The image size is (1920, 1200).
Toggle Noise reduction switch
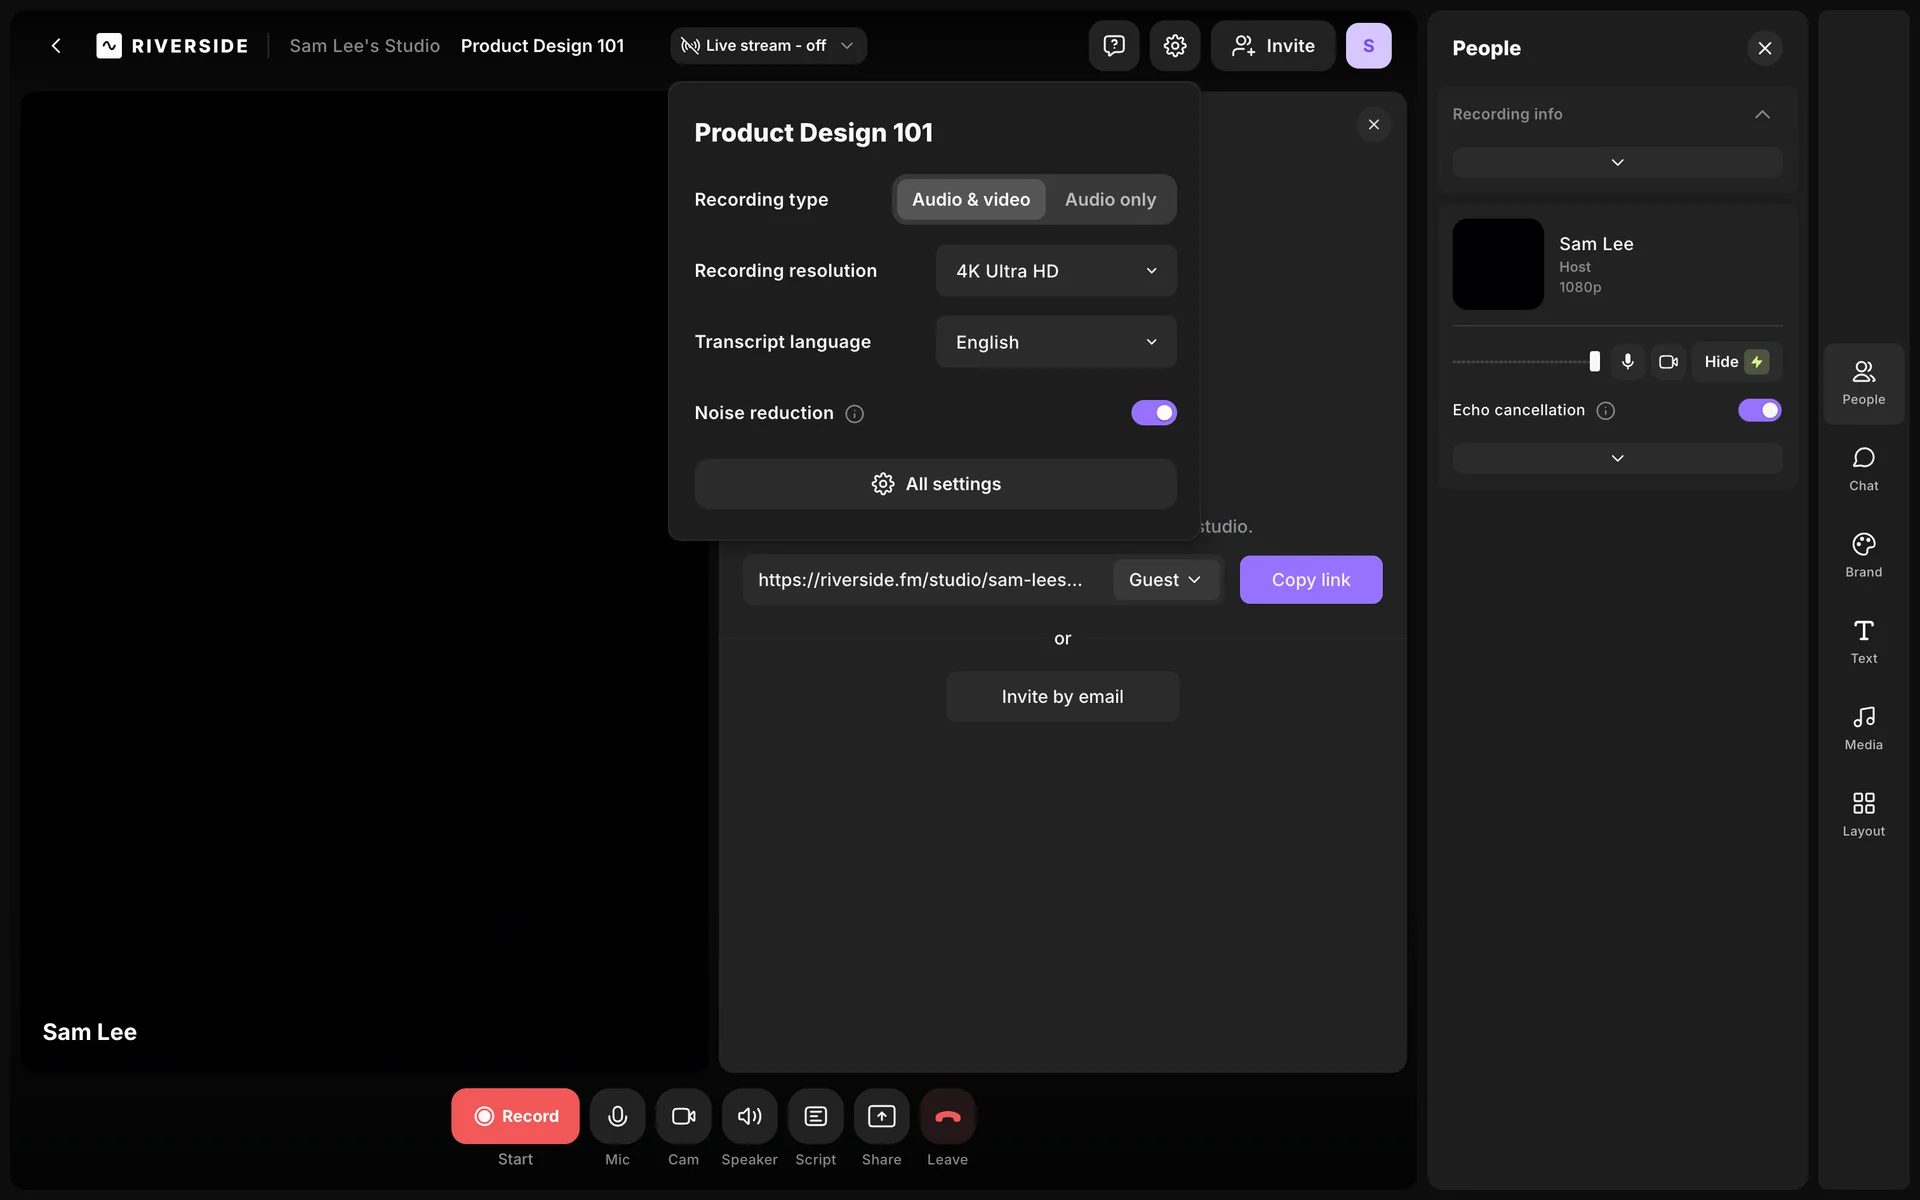(1153, 413)
